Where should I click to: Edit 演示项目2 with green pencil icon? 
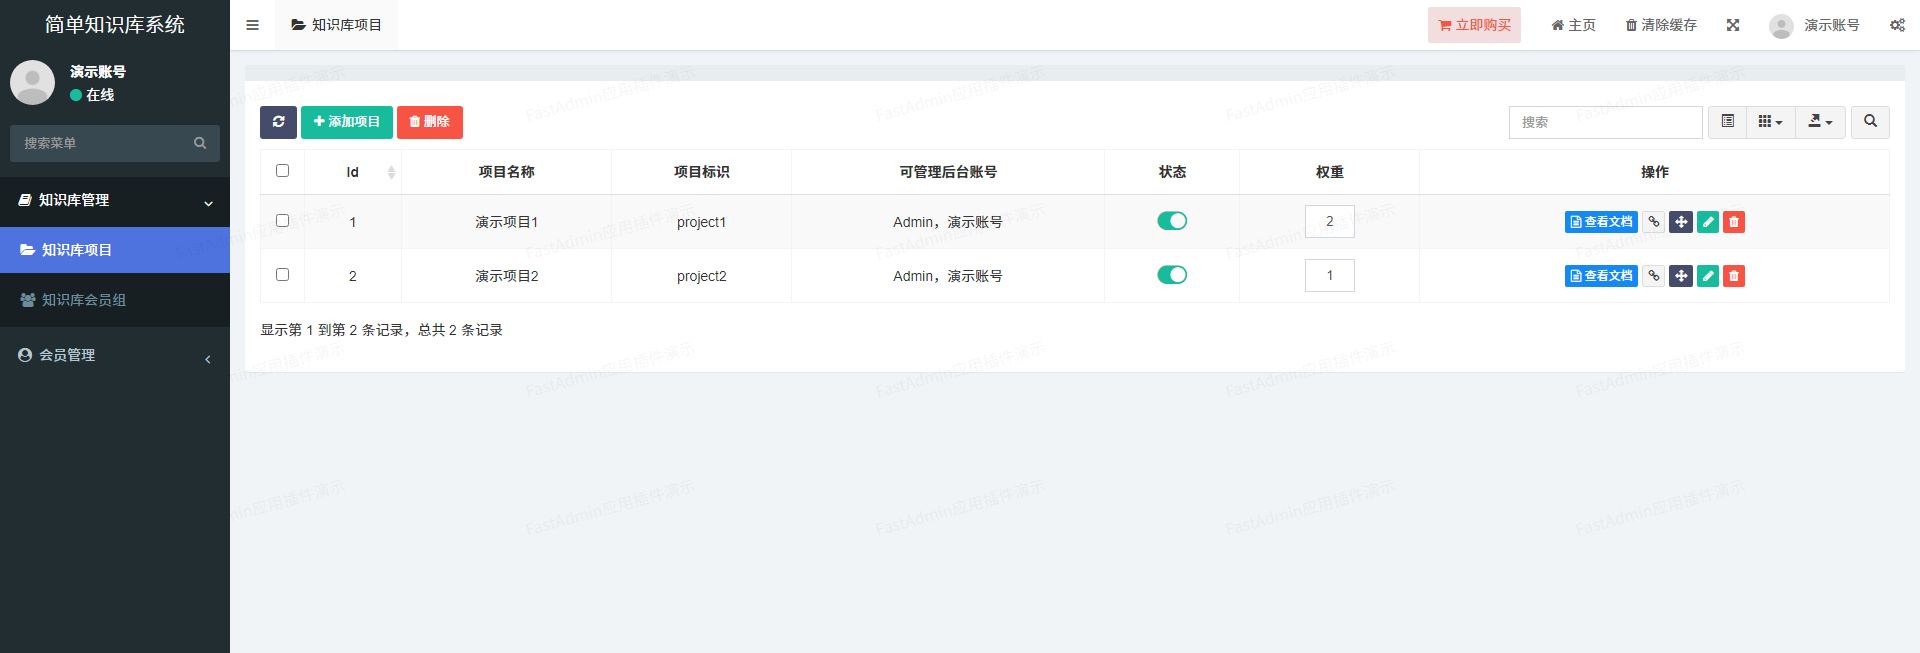click(1708, 276)
